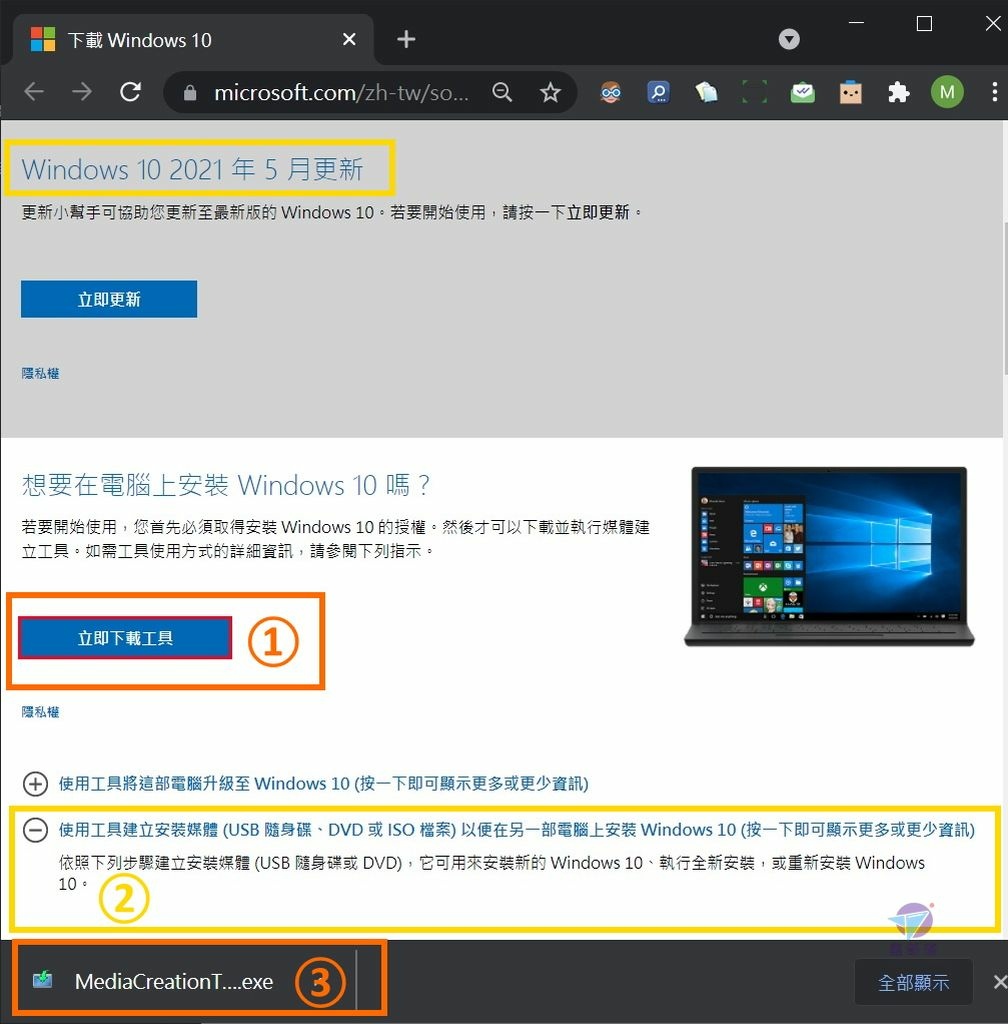Close the downloads bar

point(1000,982)
